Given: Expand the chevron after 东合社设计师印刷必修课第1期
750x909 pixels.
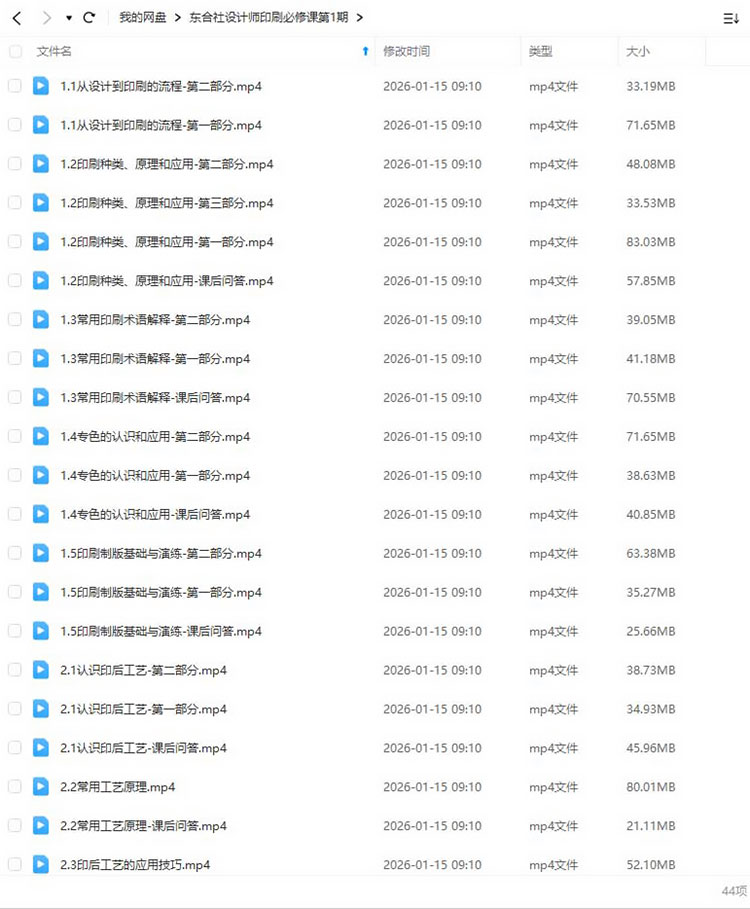Looking at the screenshot, I should coord(359,18).
